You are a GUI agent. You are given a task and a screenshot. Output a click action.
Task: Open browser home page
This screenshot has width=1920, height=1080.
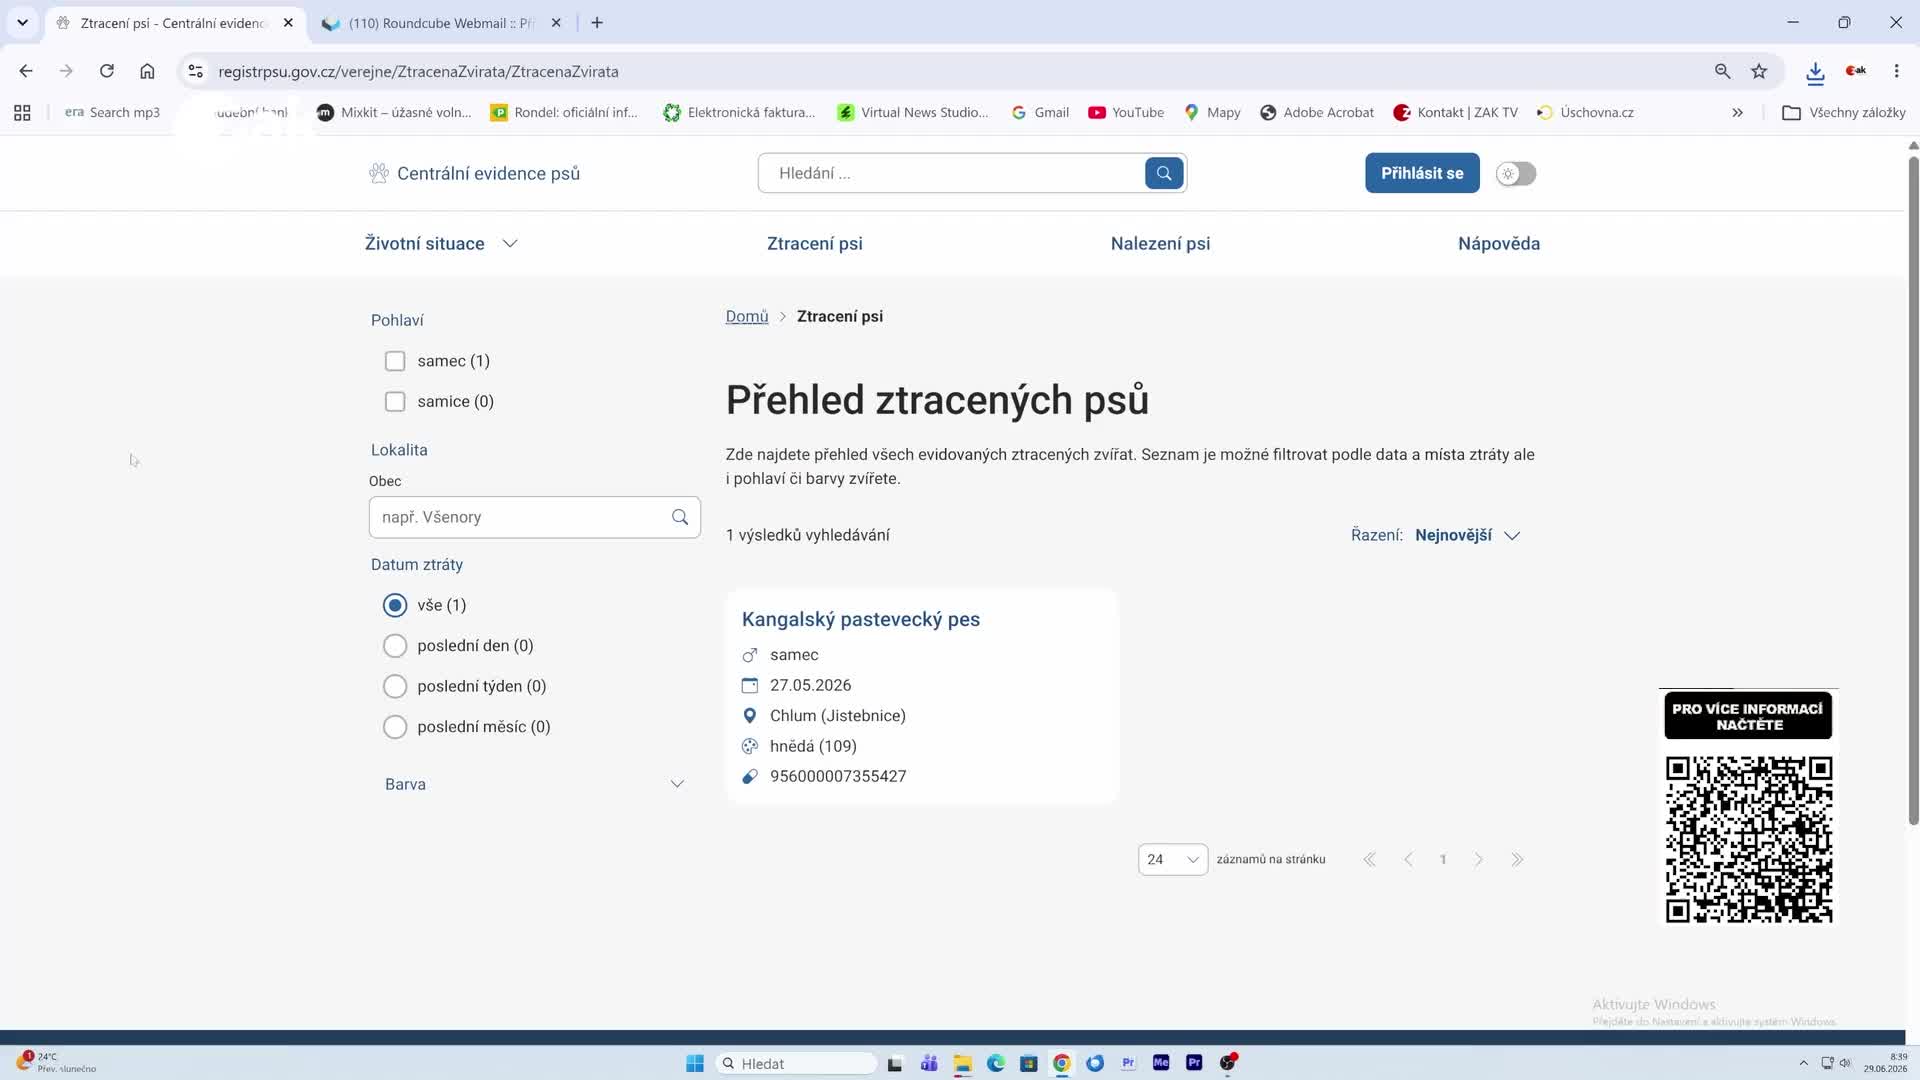tap(147, 71)
